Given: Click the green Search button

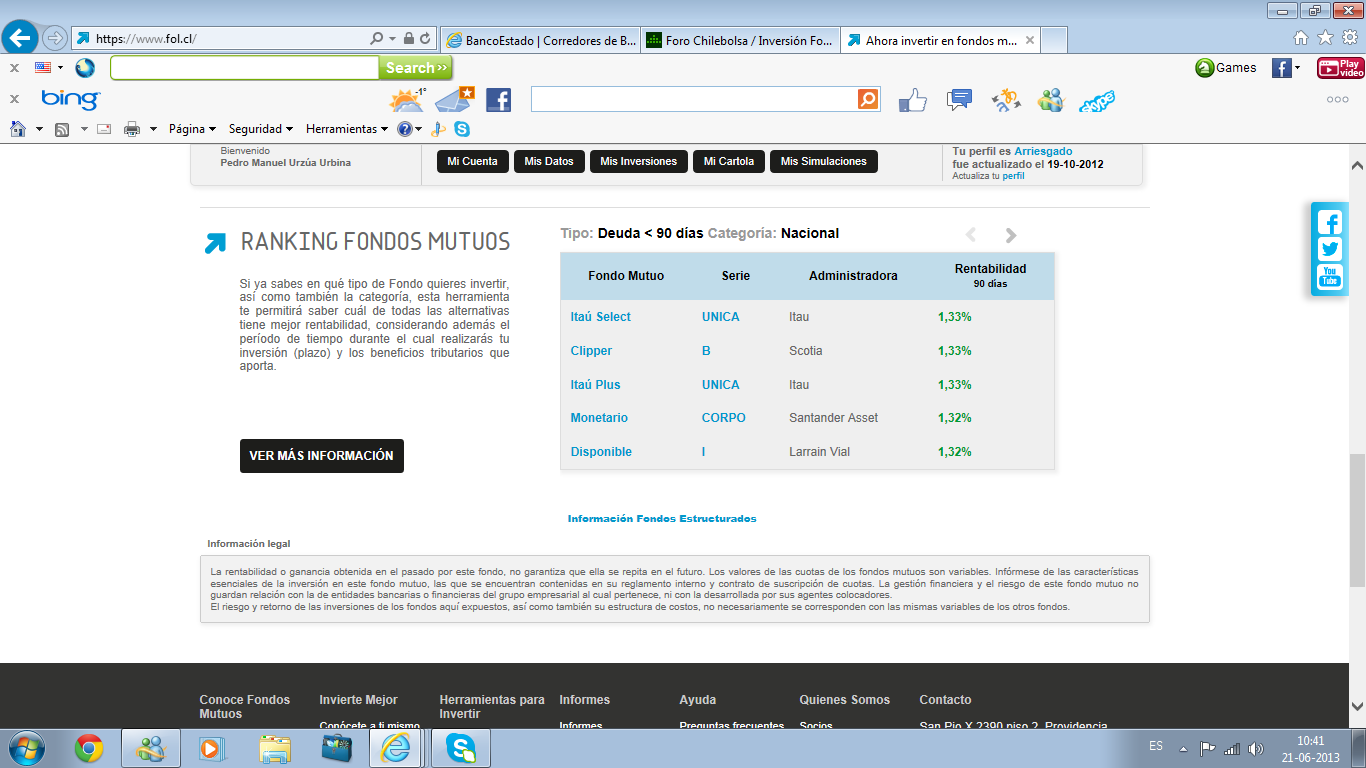Looking at the screenshot, I should click(416, 68).
